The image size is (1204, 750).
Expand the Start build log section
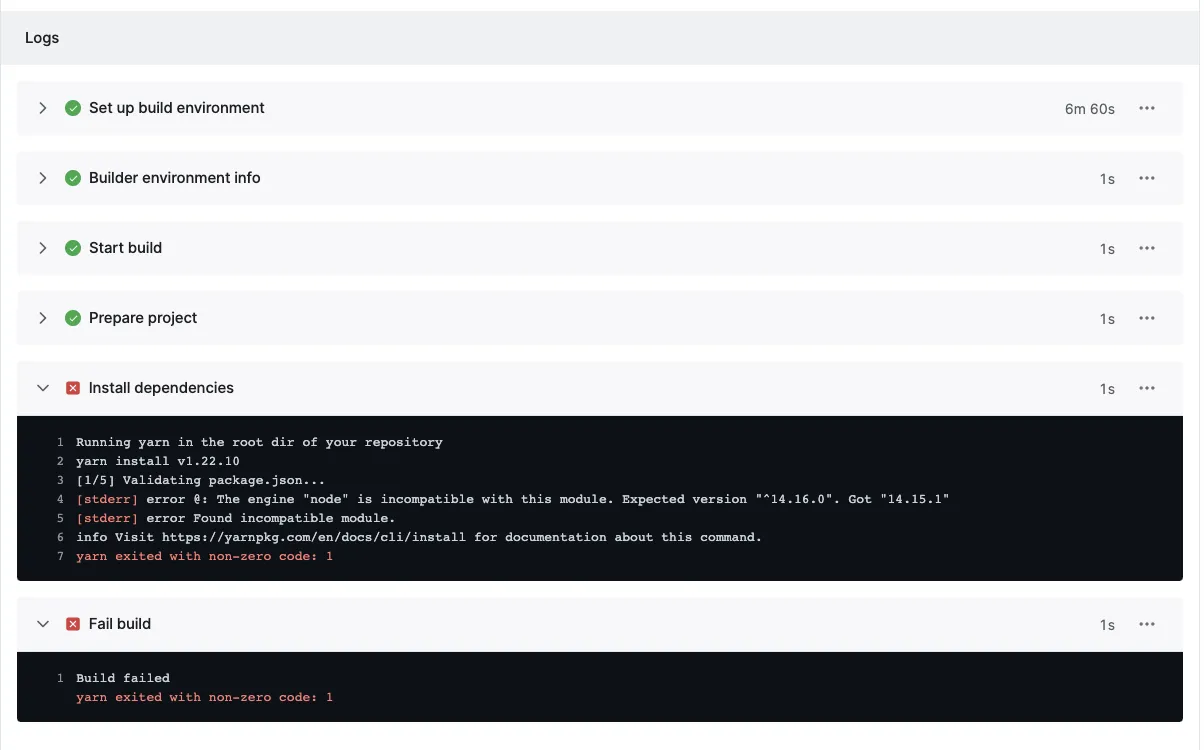pyautogui.click(x=43, y=248)
